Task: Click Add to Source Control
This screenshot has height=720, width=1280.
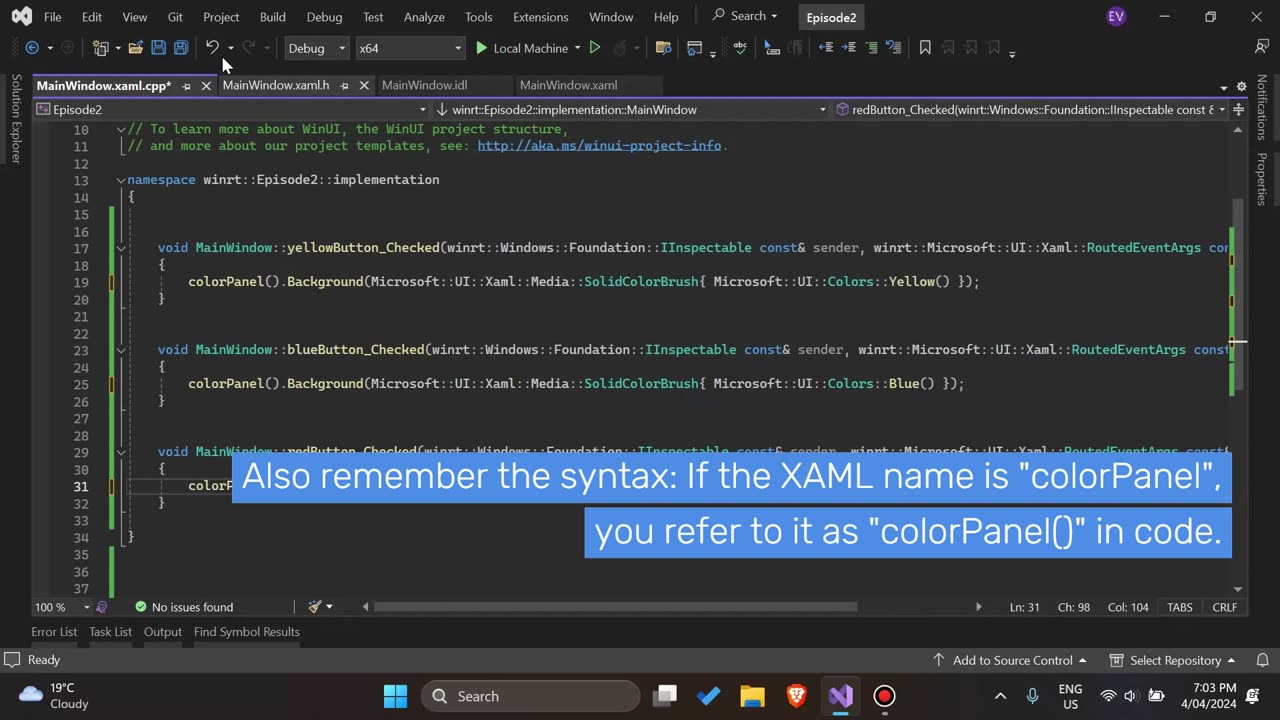Action: [1010, 660]
